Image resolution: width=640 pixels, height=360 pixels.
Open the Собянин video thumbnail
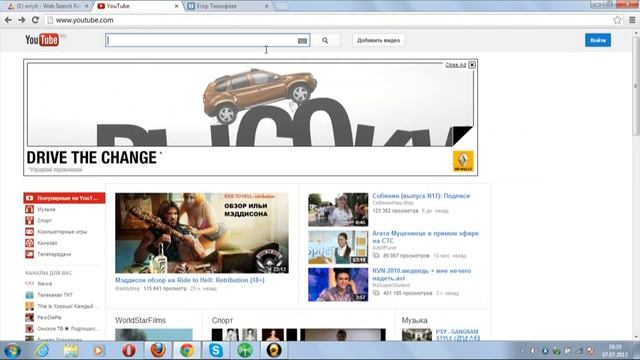[338, 209]
